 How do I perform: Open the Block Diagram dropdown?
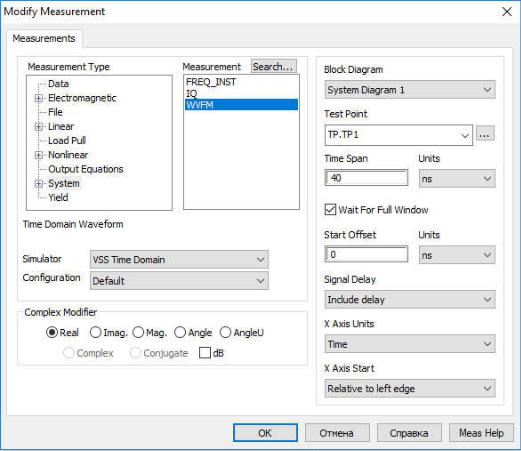[x=410, y=90]
